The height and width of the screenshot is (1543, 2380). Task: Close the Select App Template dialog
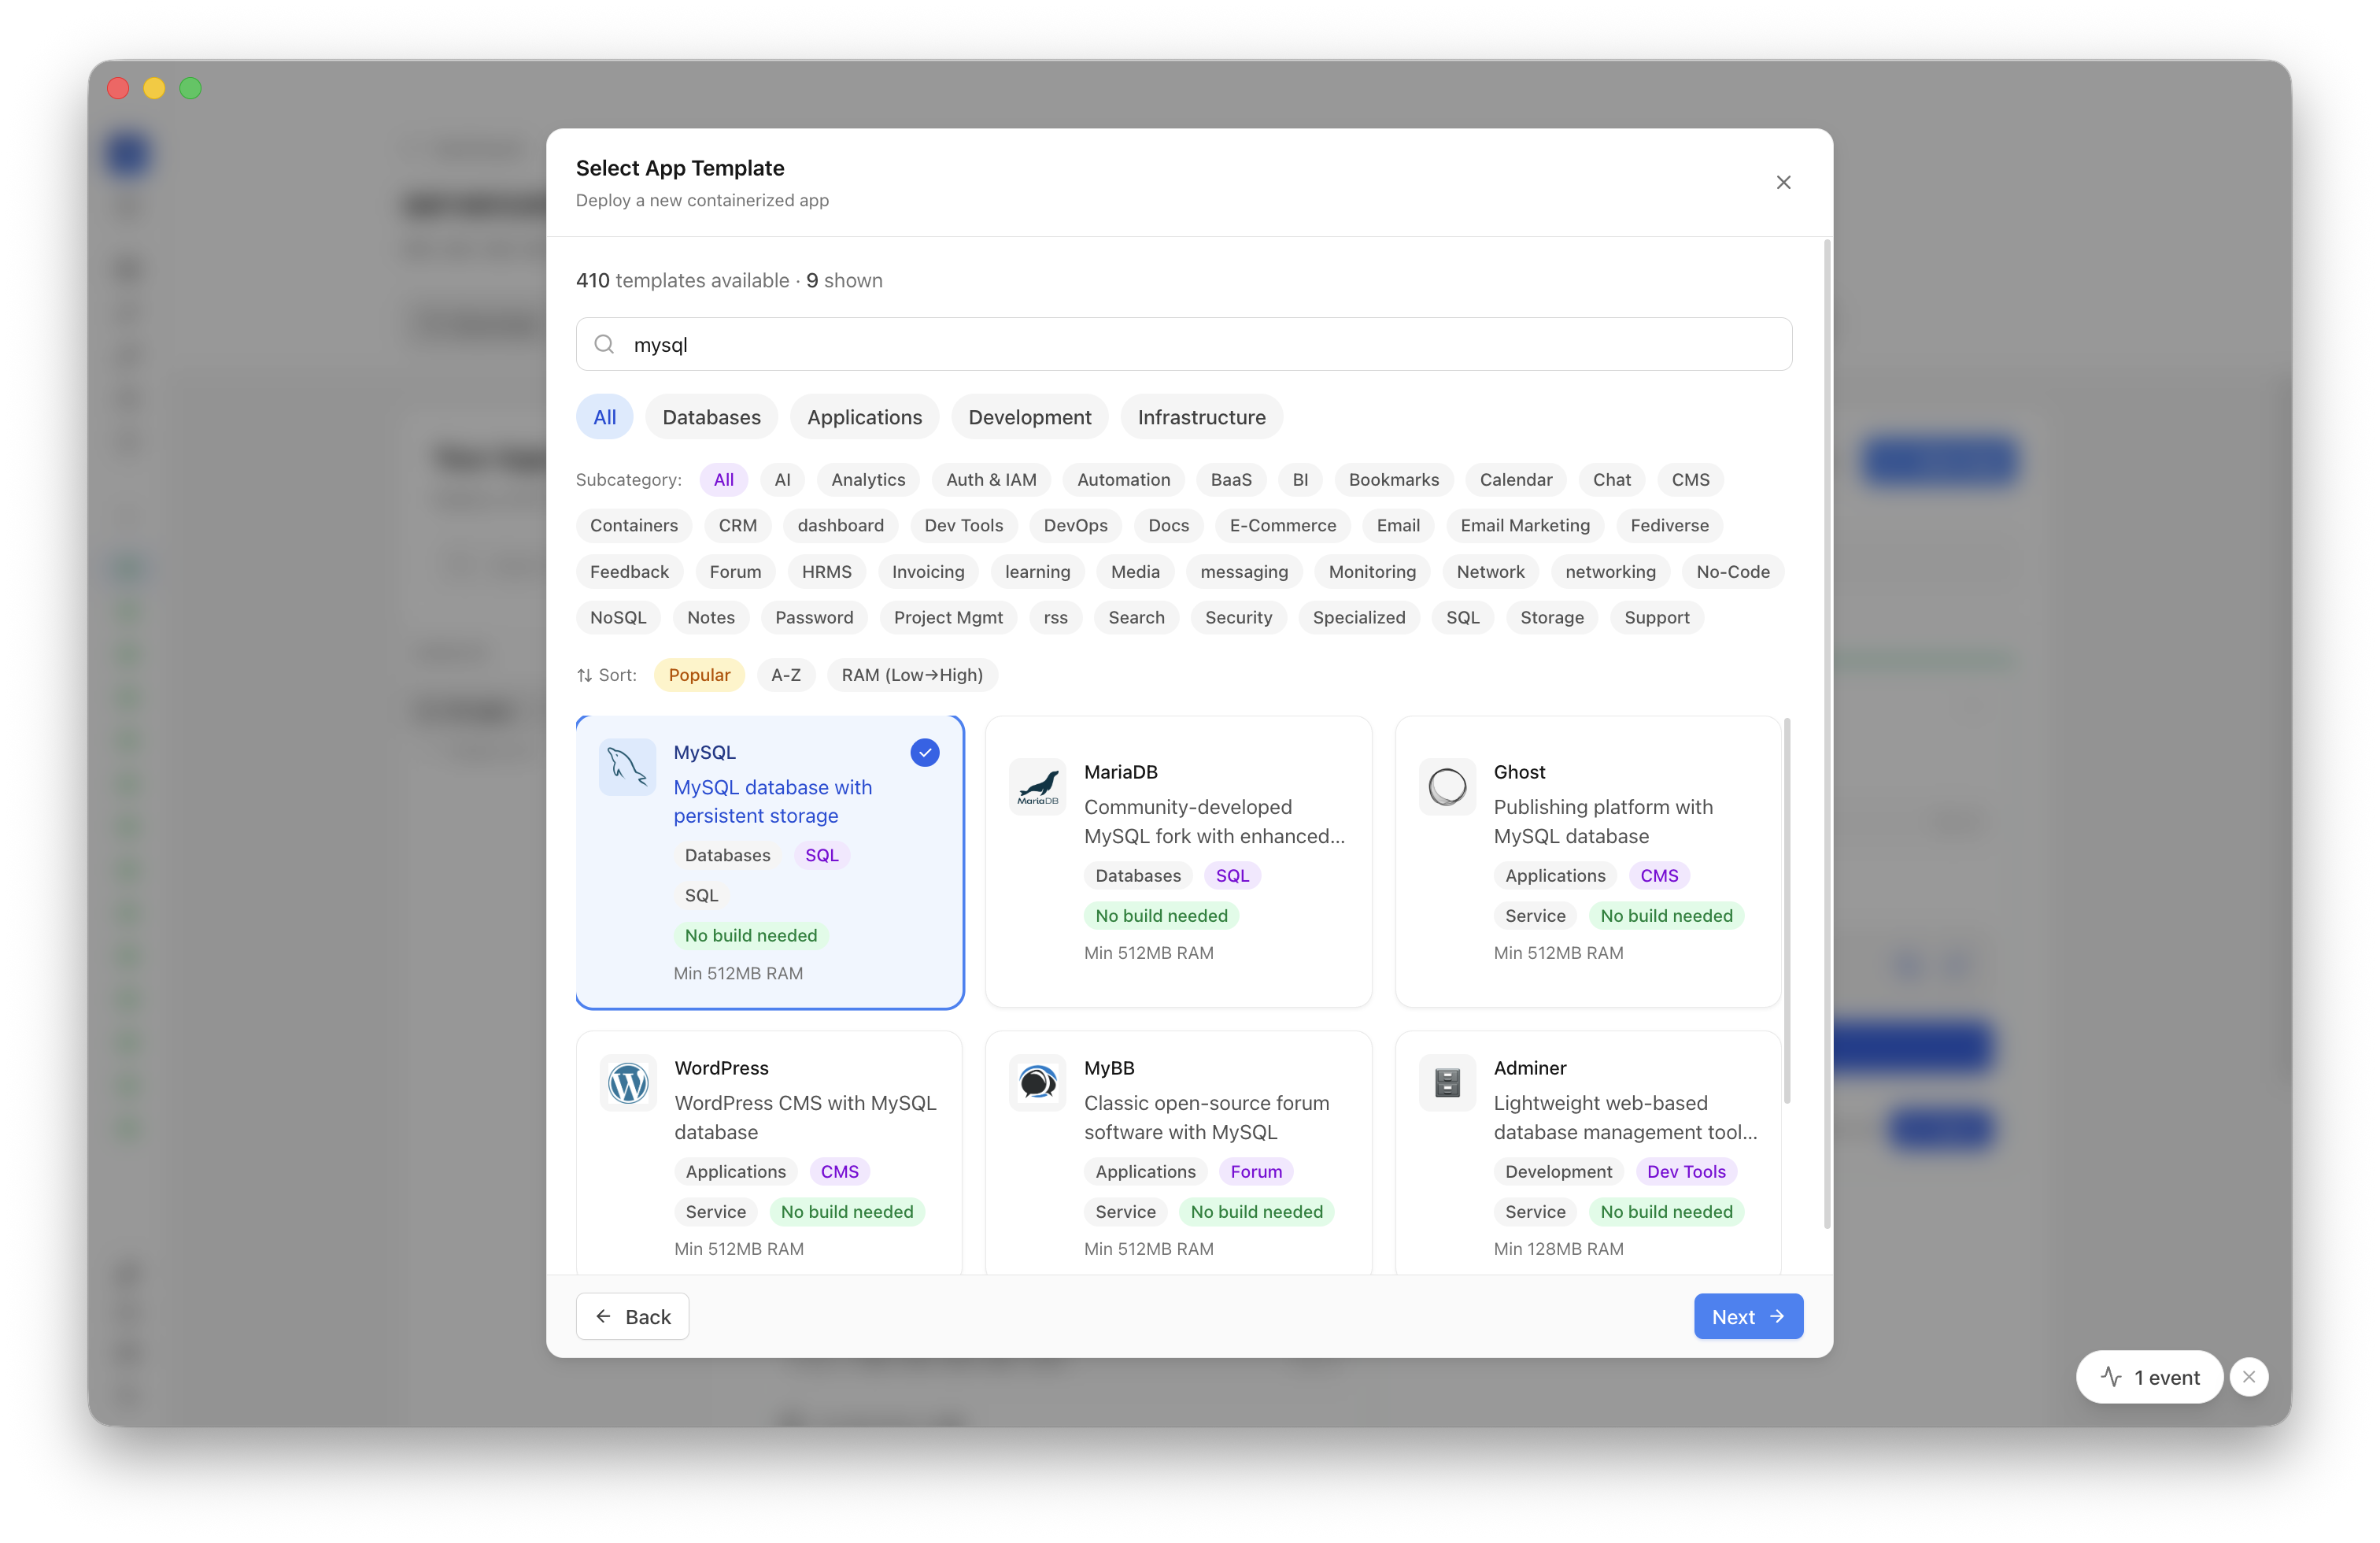(1783, 182)
